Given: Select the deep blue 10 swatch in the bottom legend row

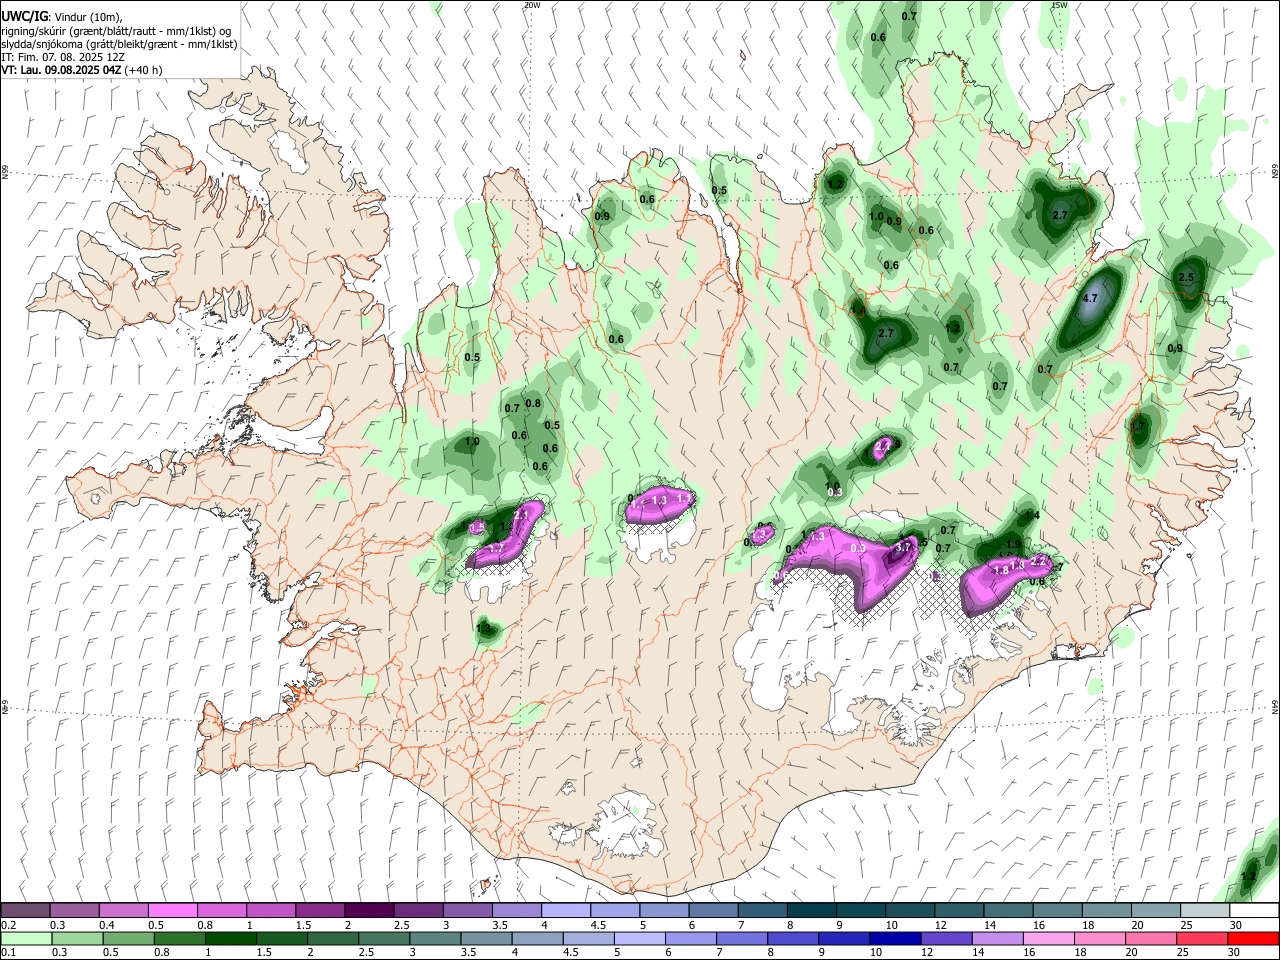Looking at the screenshot, I should coord(895,938).
